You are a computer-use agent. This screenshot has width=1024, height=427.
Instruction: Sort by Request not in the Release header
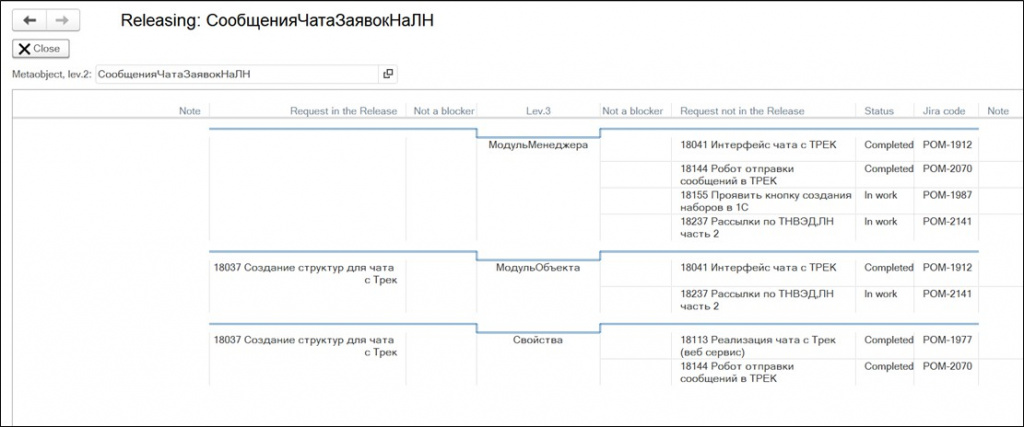click(742, 111)
